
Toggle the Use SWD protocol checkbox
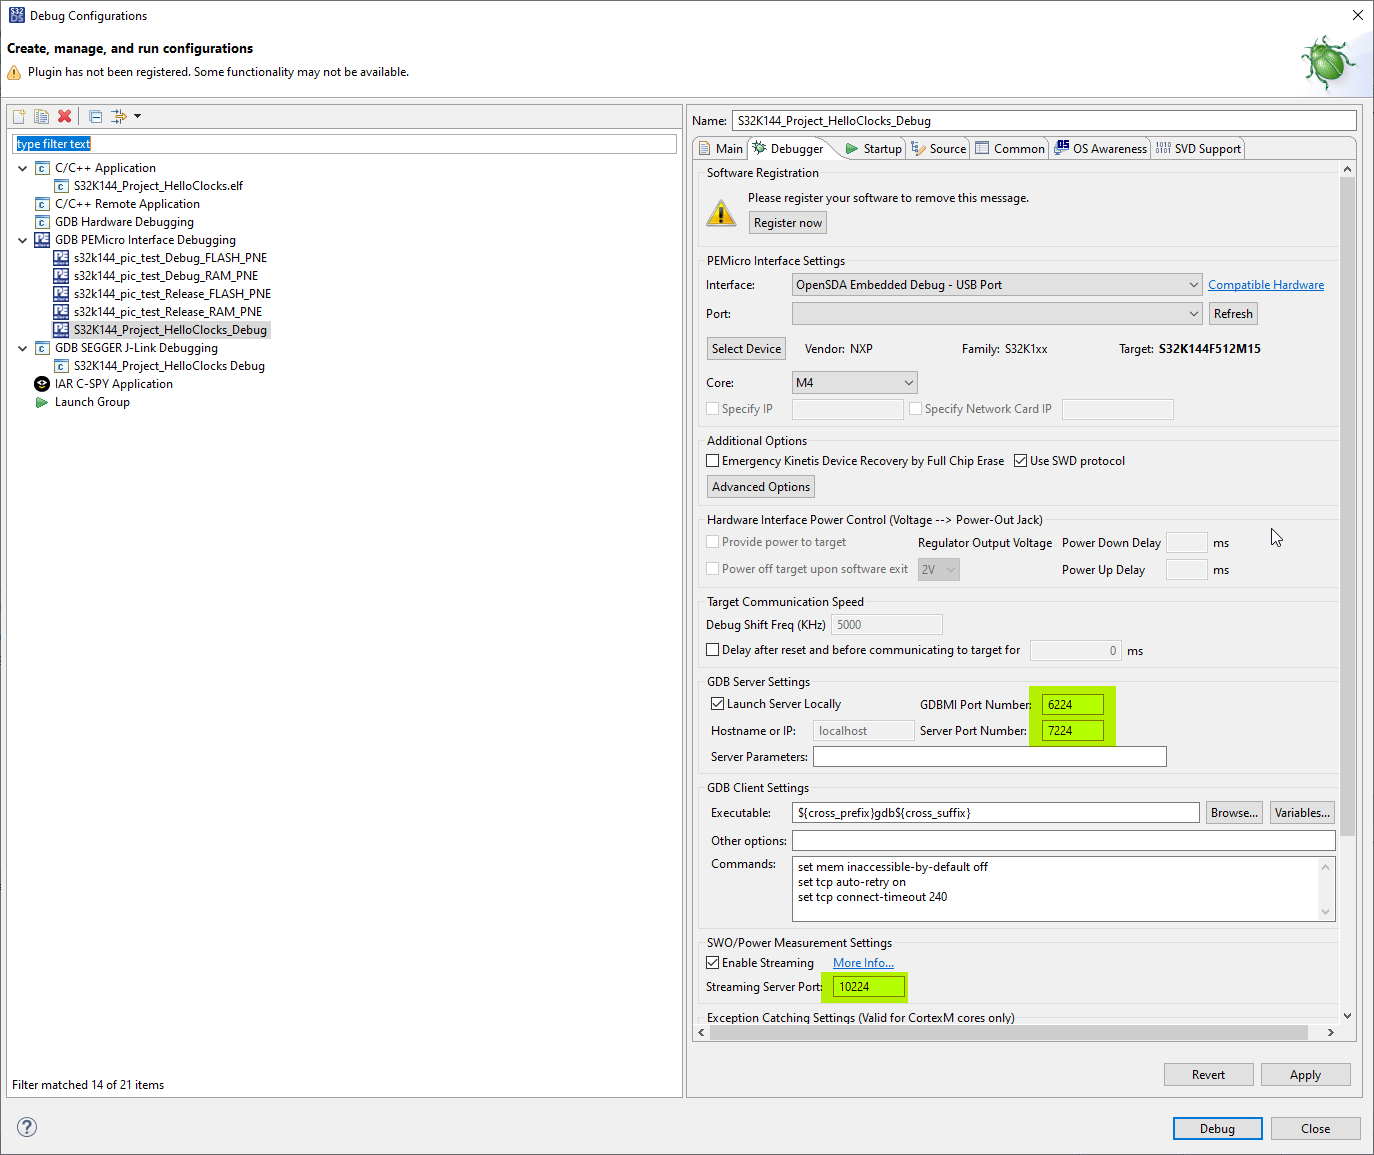1021,461
